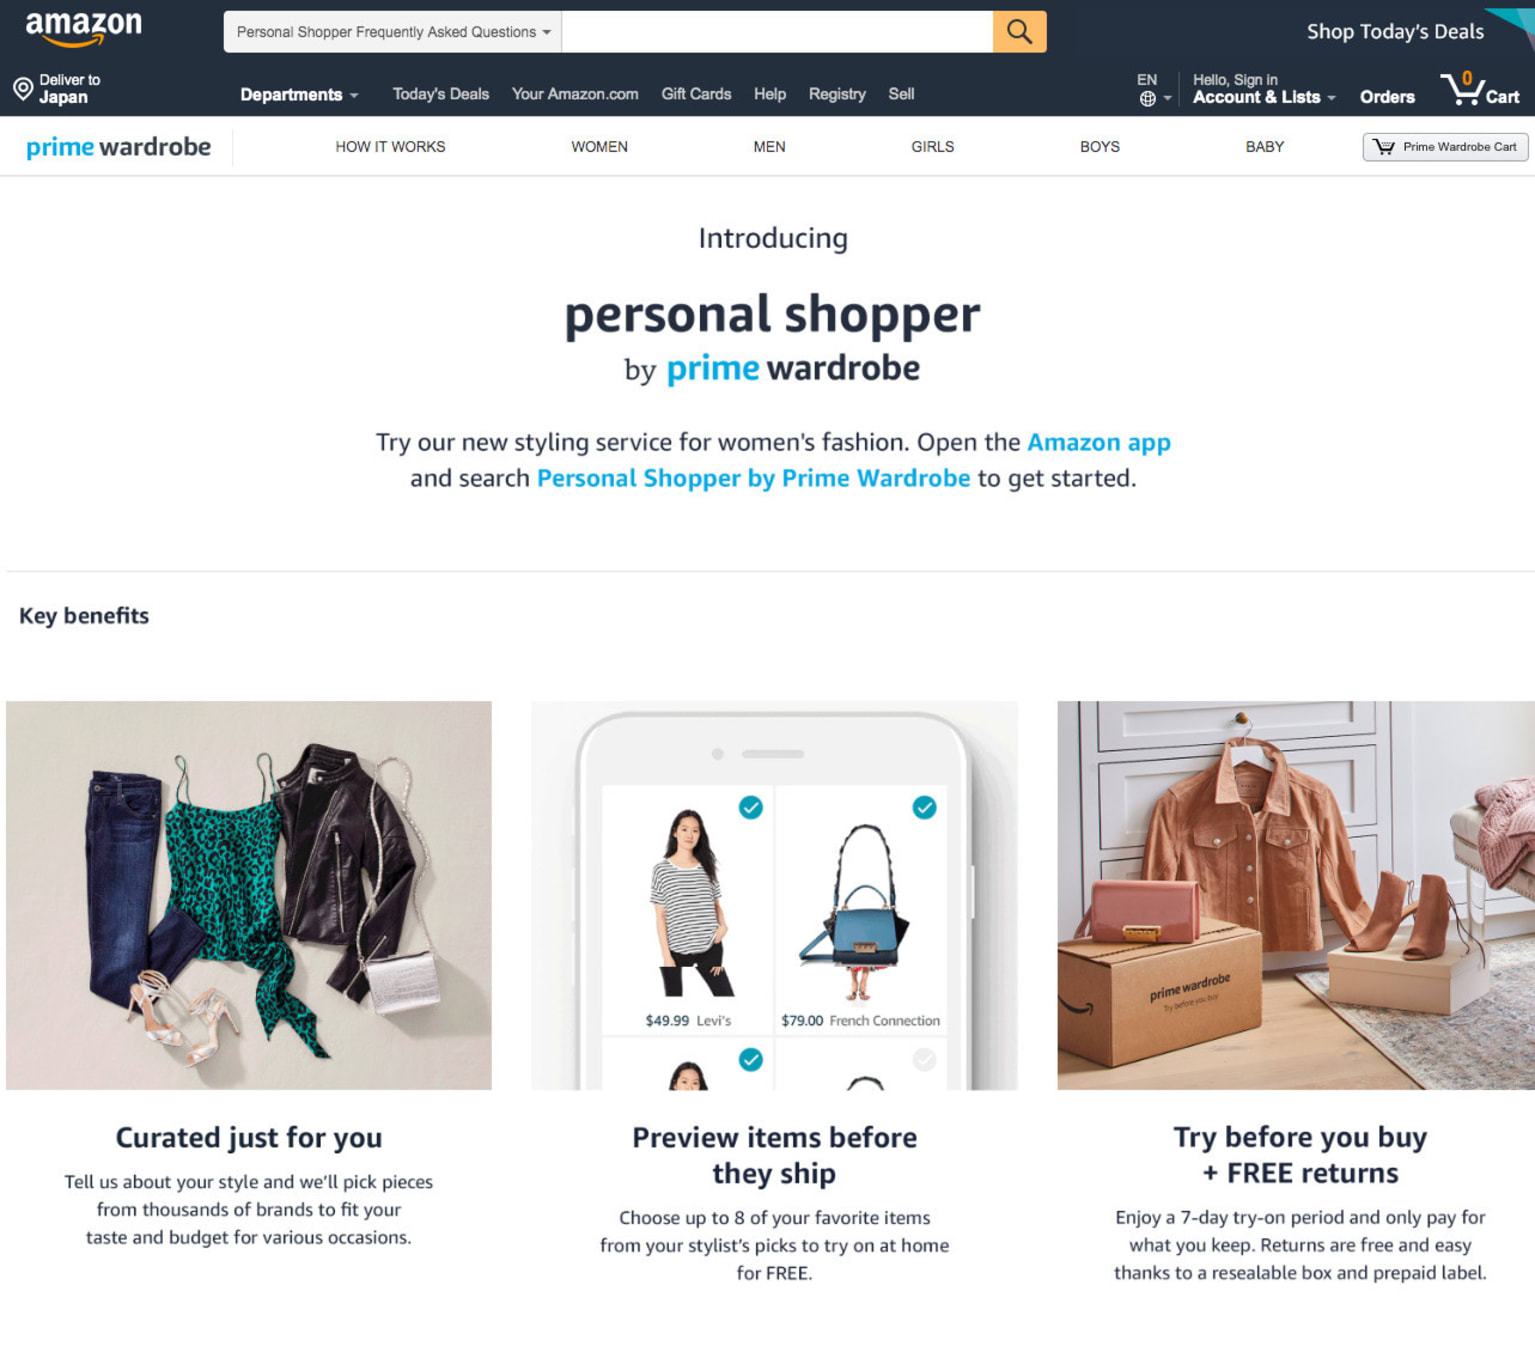The height and width of the screenshot is (1358, 1535).
Task: Open the Amazon logo home link
Action: pyautogui.click(x=84, y=30)
